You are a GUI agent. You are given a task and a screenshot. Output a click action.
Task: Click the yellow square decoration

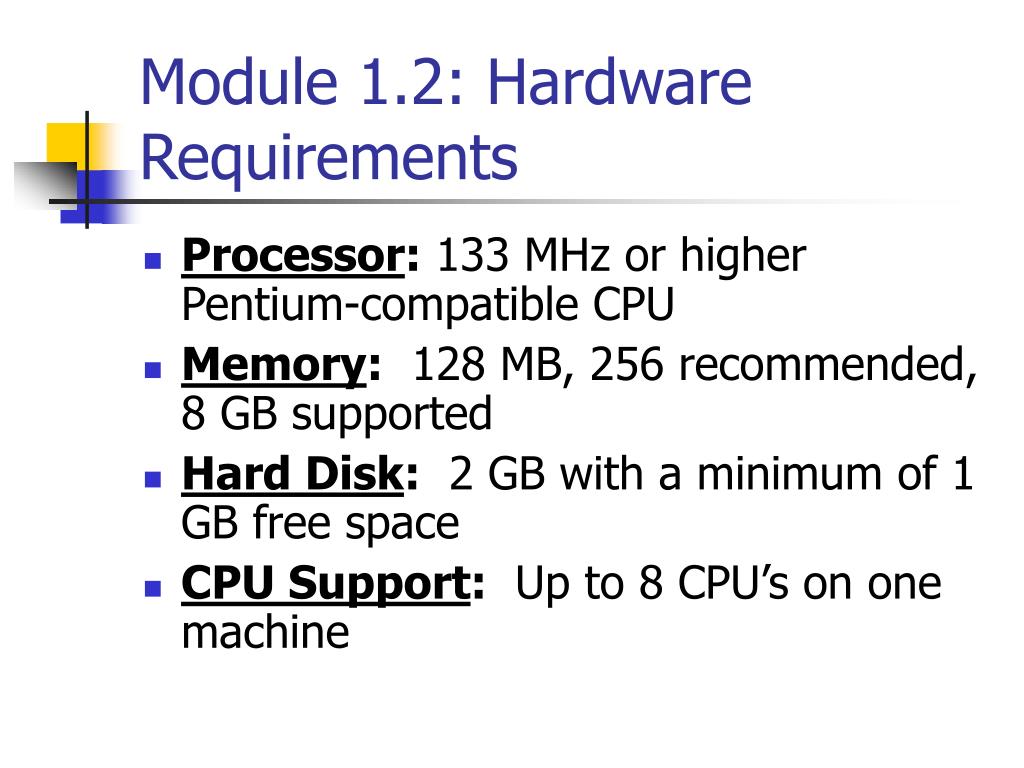78,147
